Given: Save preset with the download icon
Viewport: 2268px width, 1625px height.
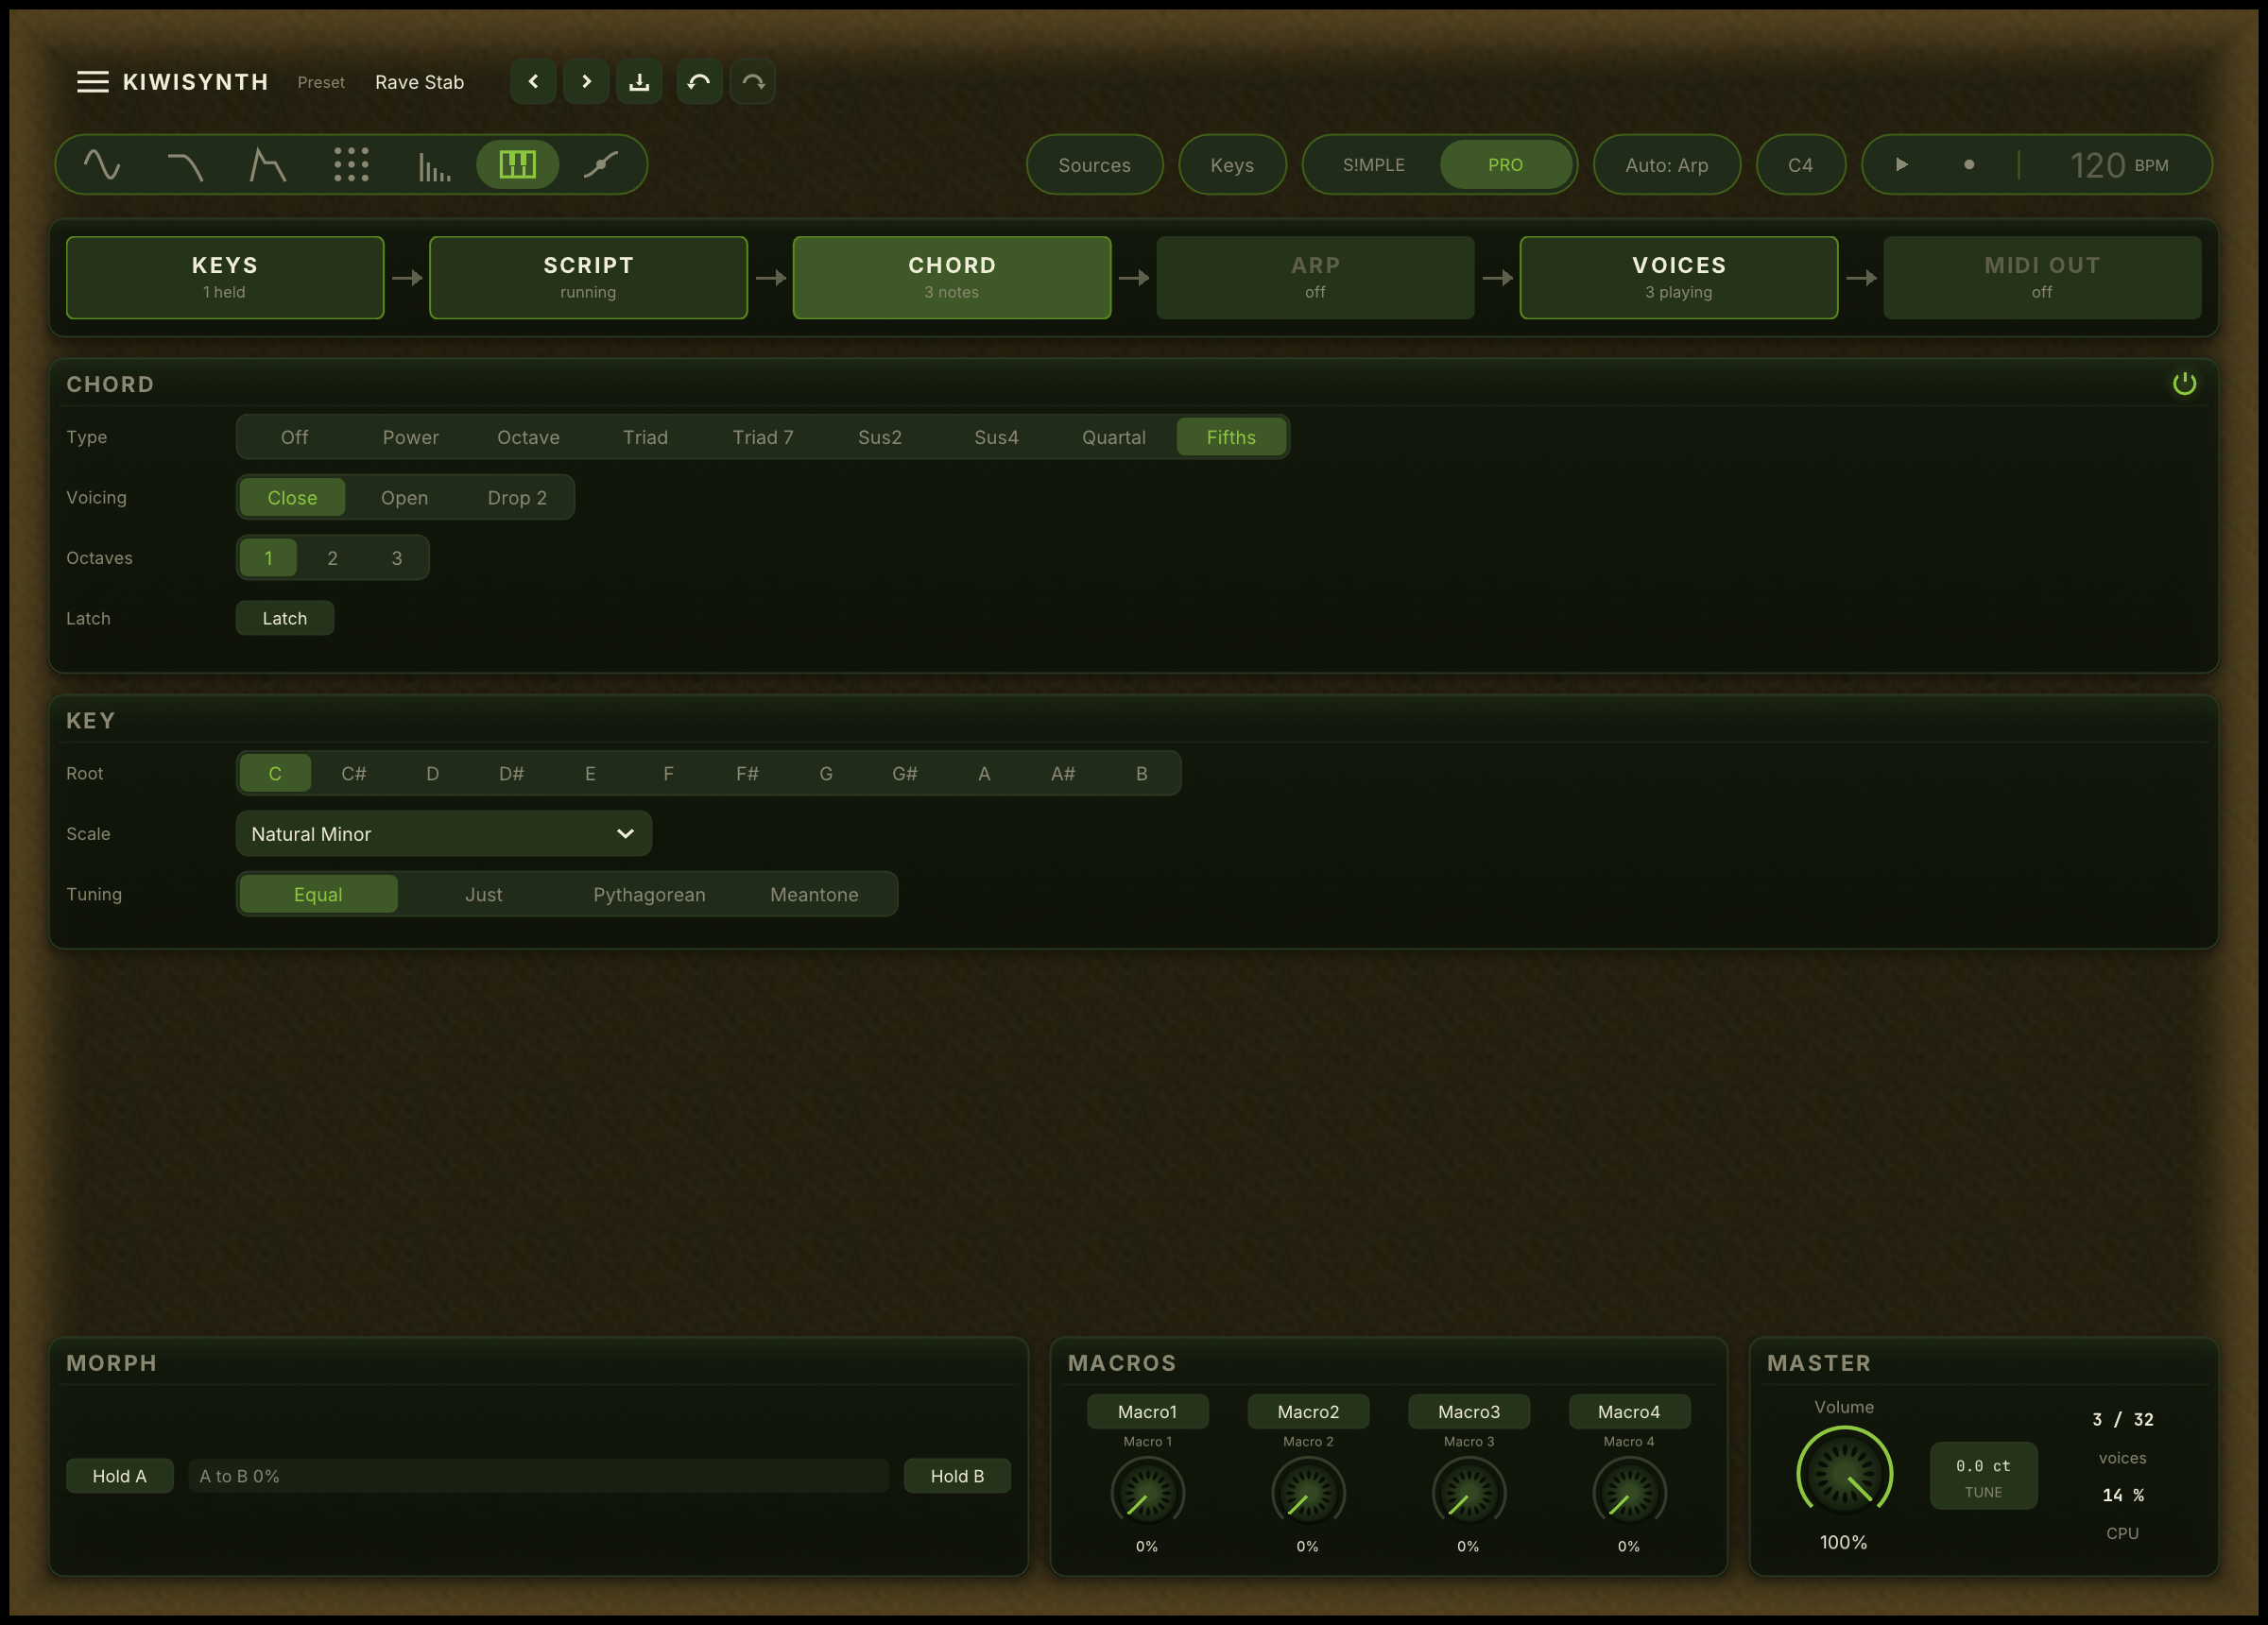Looking at the screenshot, I should click(x=640, y=82).
